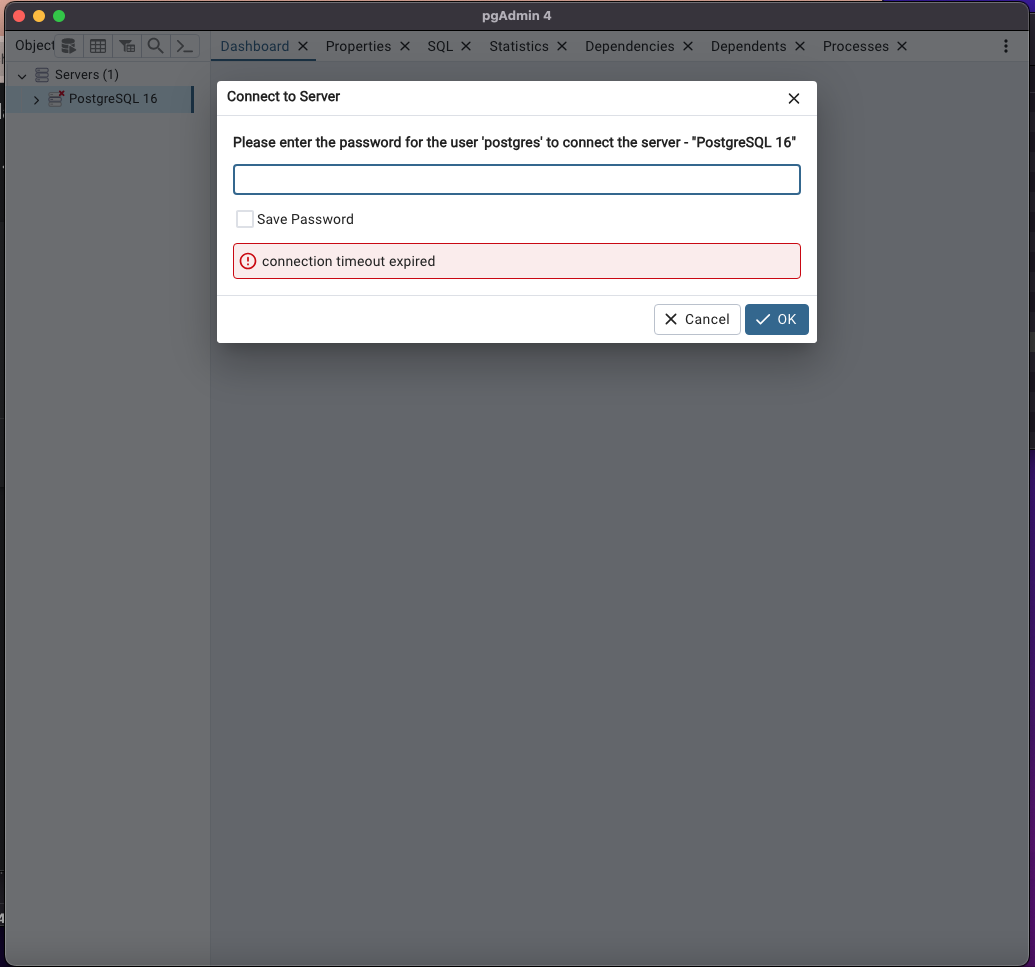Screen dimensions: 1035x967
Task: Open the panel overflow three-dot menu
Action: 1006,45
